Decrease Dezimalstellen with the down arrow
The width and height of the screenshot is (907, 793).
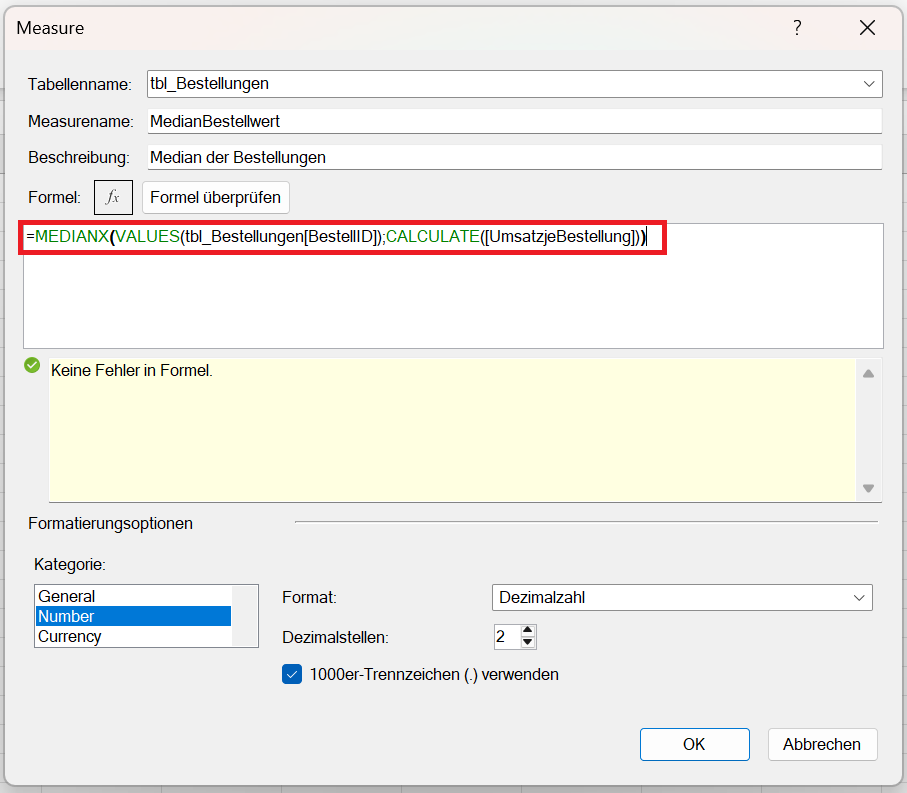(x=529, y=642)
